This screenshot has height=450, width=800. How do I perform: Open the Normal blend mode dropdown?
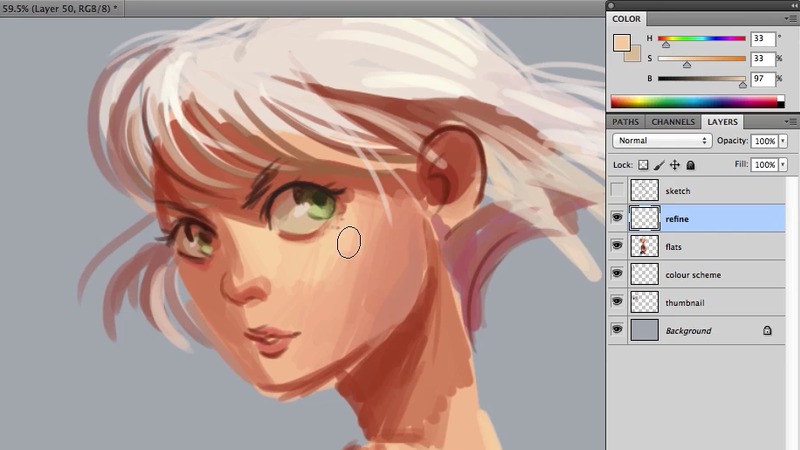click(x=662, y=140)
